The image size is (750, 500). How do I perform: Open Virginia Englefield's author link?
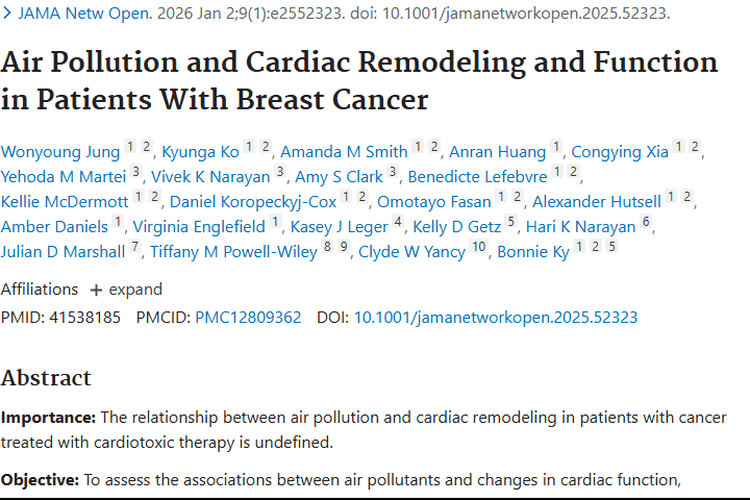(x=199, y=227)
